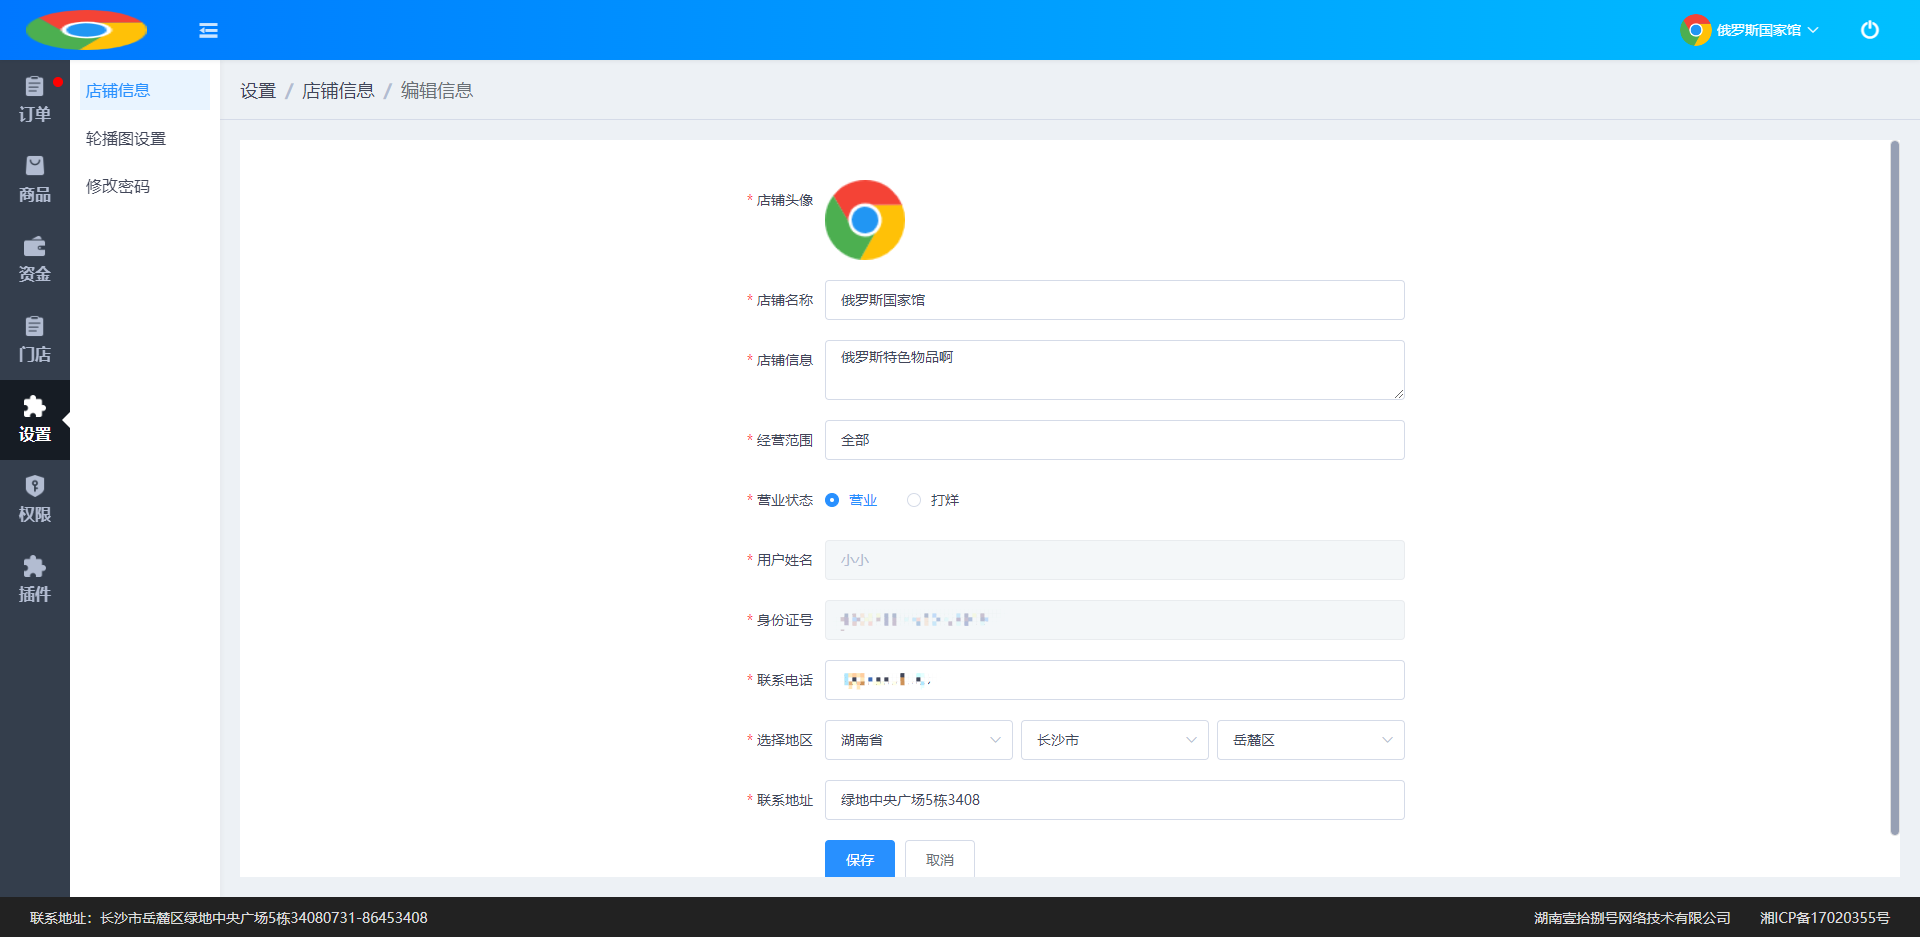Expand the 俄罗斯国家馆 user account menu
The height and width of the screenshot is (937, 1920).
[x=1767, y=30]
